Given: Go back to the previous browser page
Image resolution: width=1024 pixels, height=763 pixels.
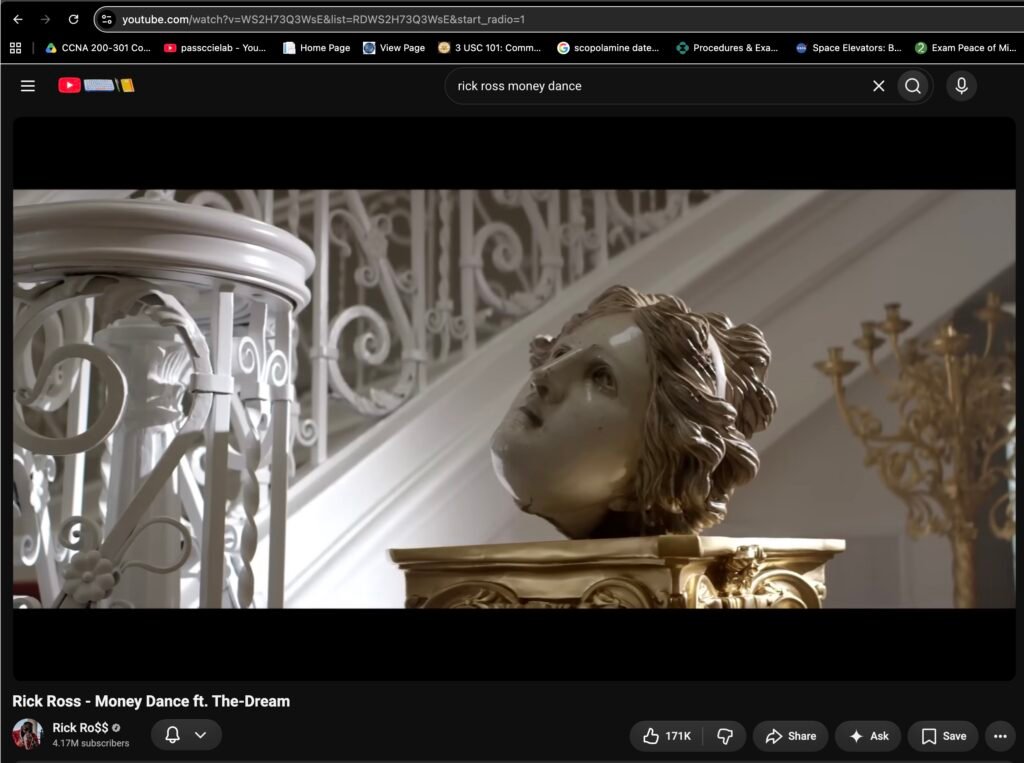Looking at the screenshot, I should (18, 20).
